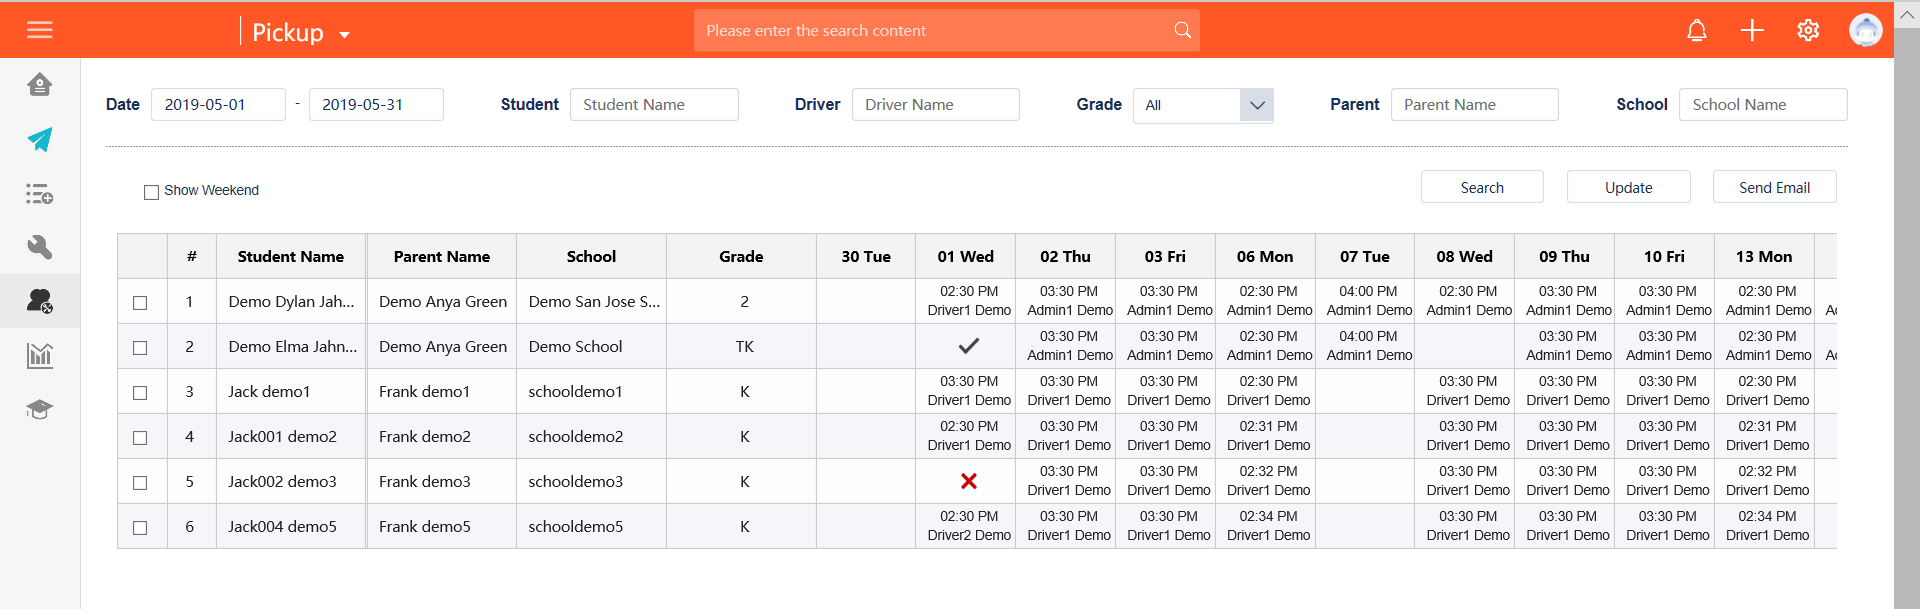Open the settings gear icon
The image size is (1920, 609).
pyautogui.click(x=1808, y=30)
